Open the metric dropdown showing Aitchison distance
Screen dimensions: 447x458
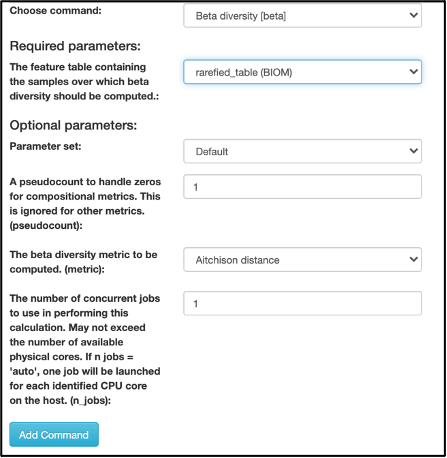pyautogui.click(x=302, y=260)
